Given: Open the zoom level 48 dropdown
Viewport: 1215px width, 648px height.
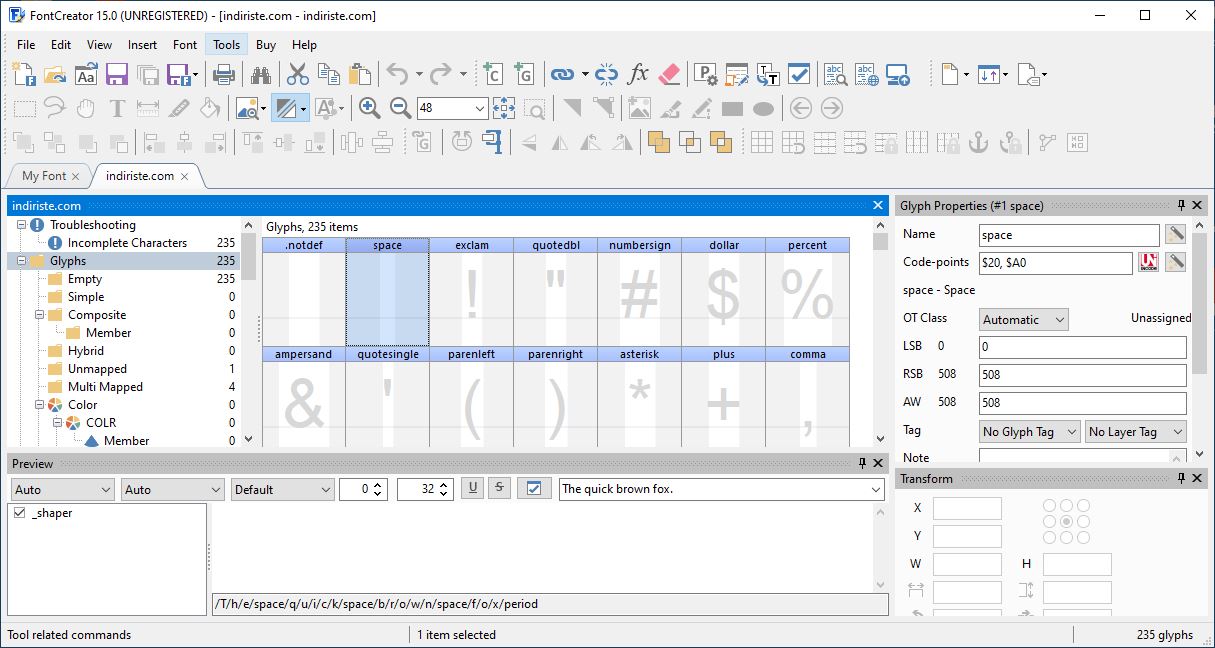Looking at the screenshot, I should pos(480,108).
